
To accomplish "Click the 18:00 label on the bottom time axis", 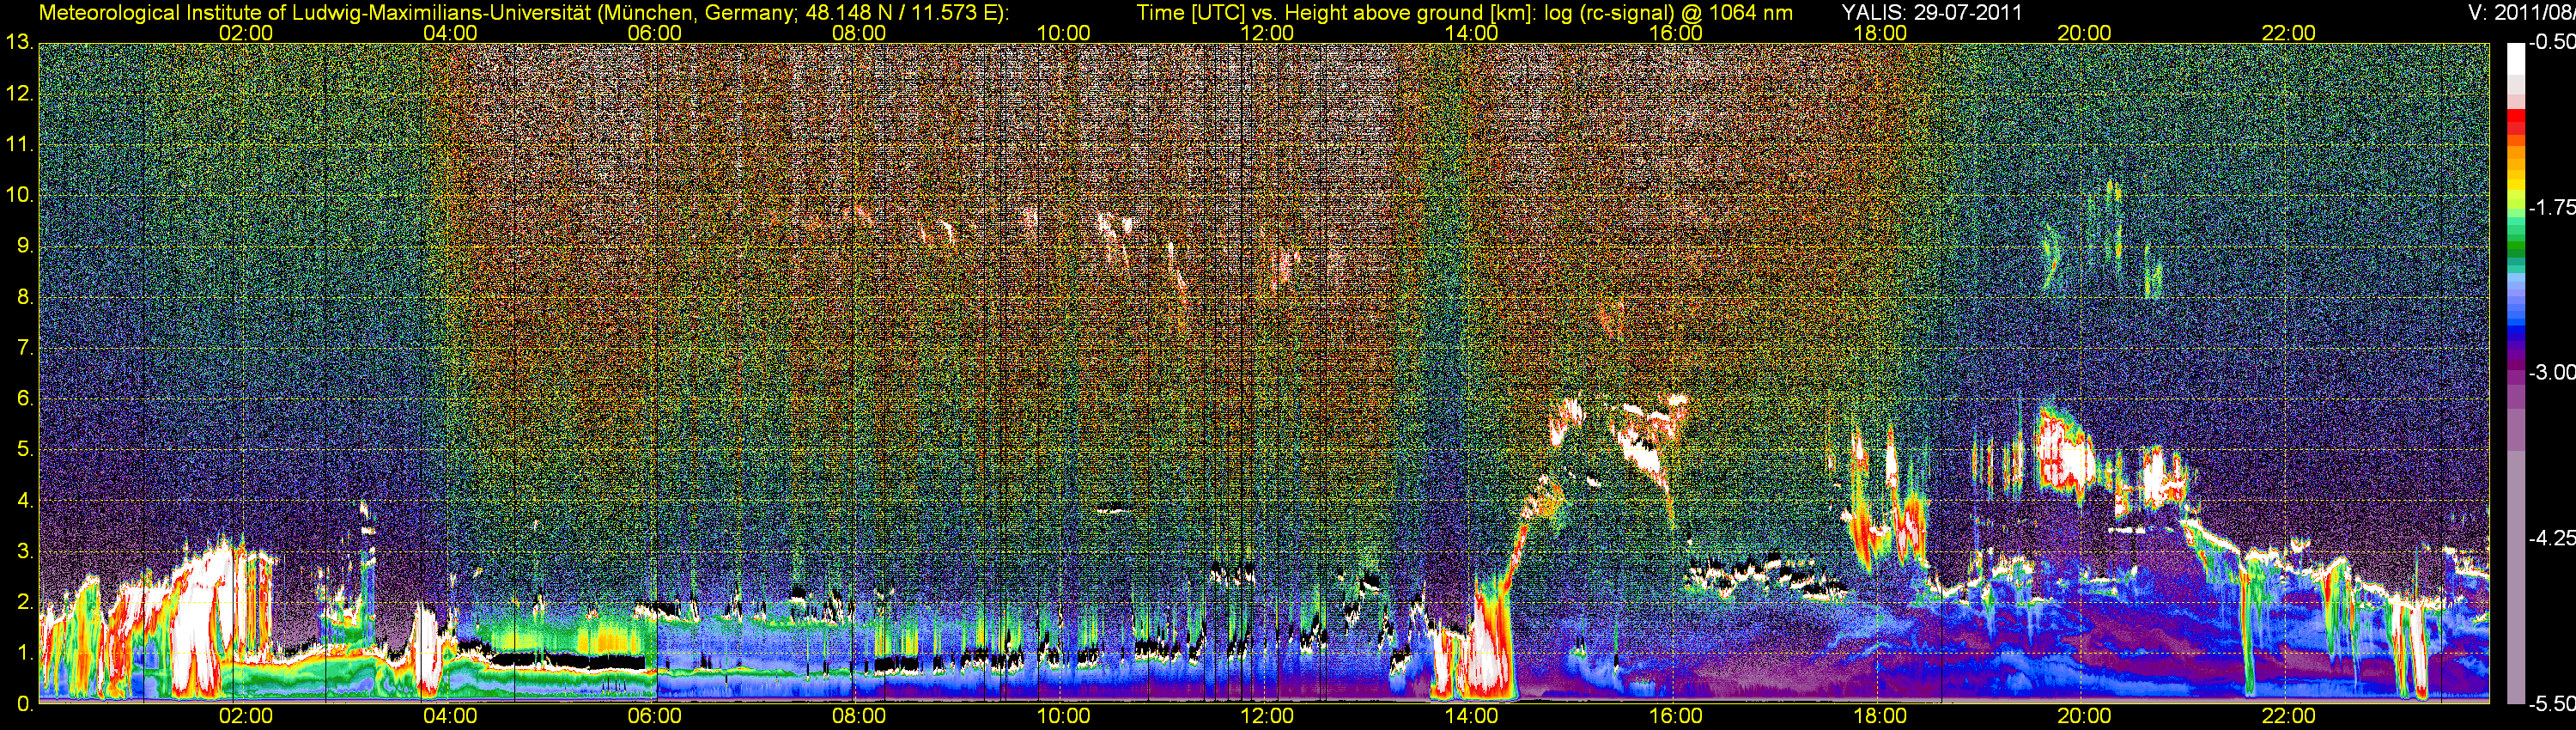I will (1880, 716).
